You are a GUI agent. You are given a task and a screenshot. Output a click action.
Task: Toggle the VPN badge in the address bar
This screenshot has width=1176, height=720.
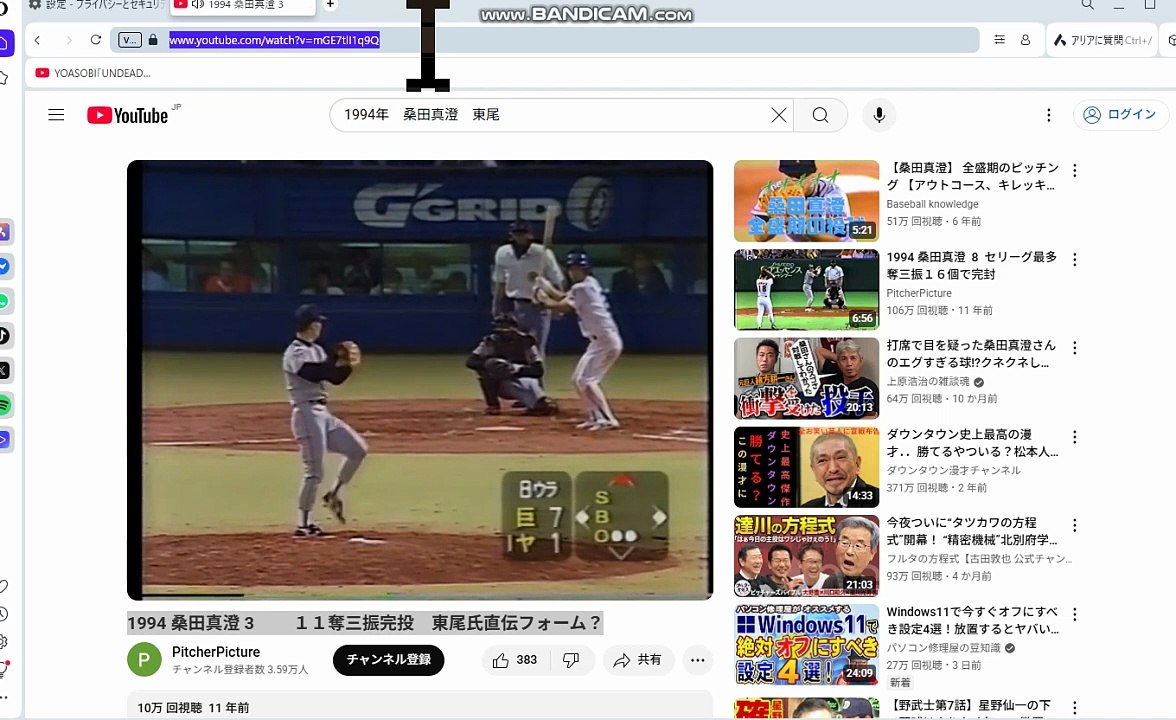point(129,40)
